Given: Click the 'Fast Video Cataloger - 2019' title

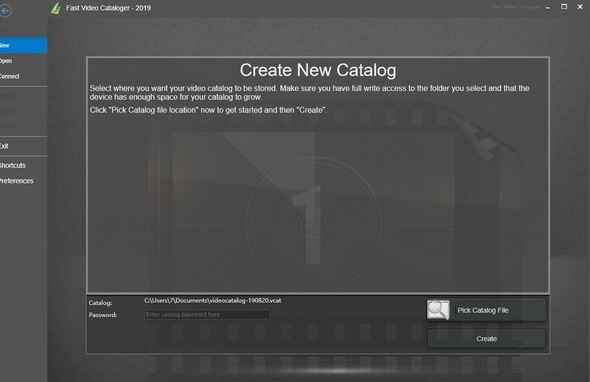Looking at the screenshot, I should click(x=108, y=8).
